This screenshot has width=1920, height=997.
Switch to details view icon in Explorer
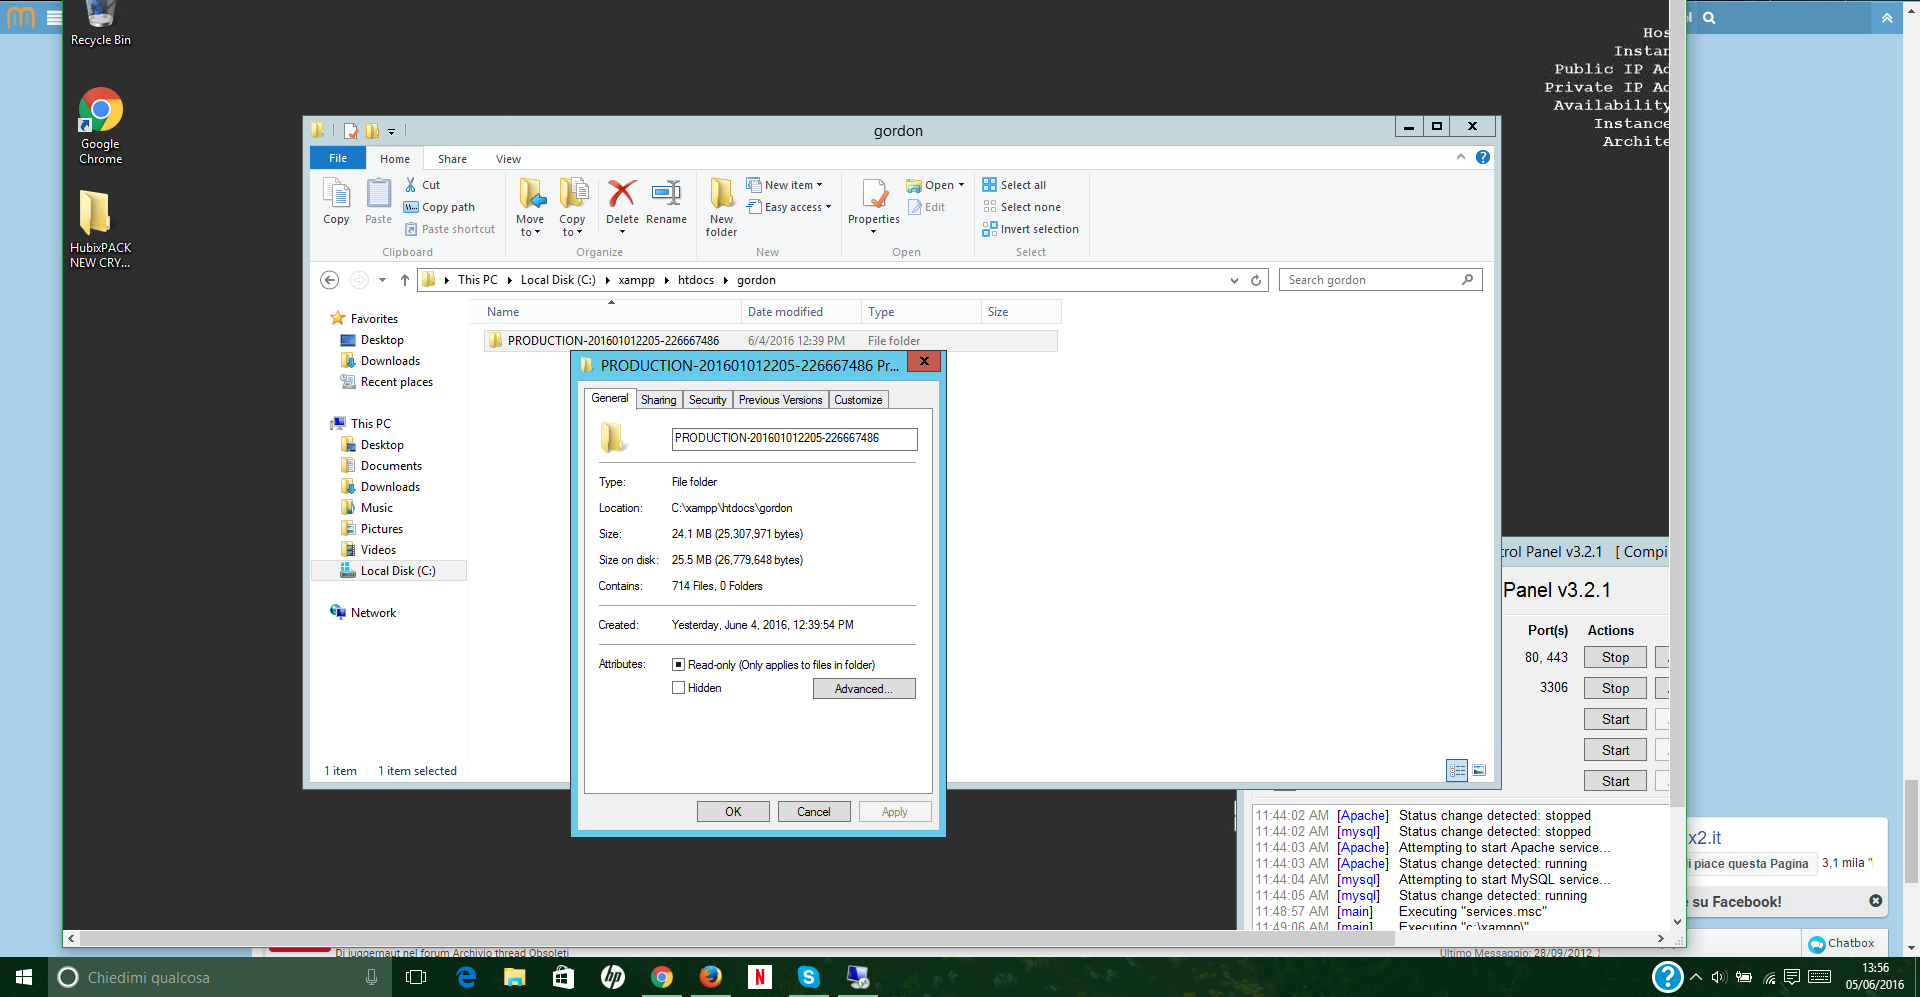1457,770
